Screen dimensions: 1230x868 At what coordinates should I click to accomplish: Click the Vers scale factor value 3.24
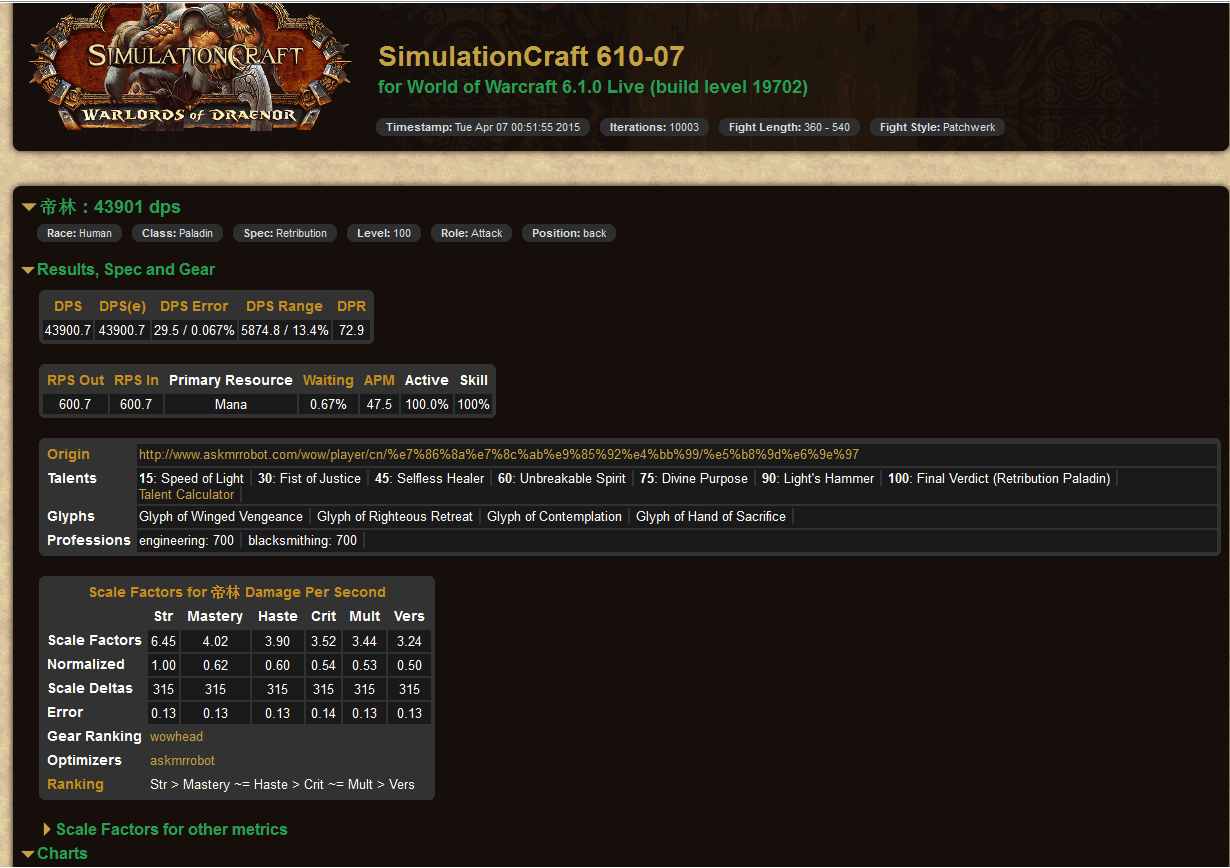[409, 641]
